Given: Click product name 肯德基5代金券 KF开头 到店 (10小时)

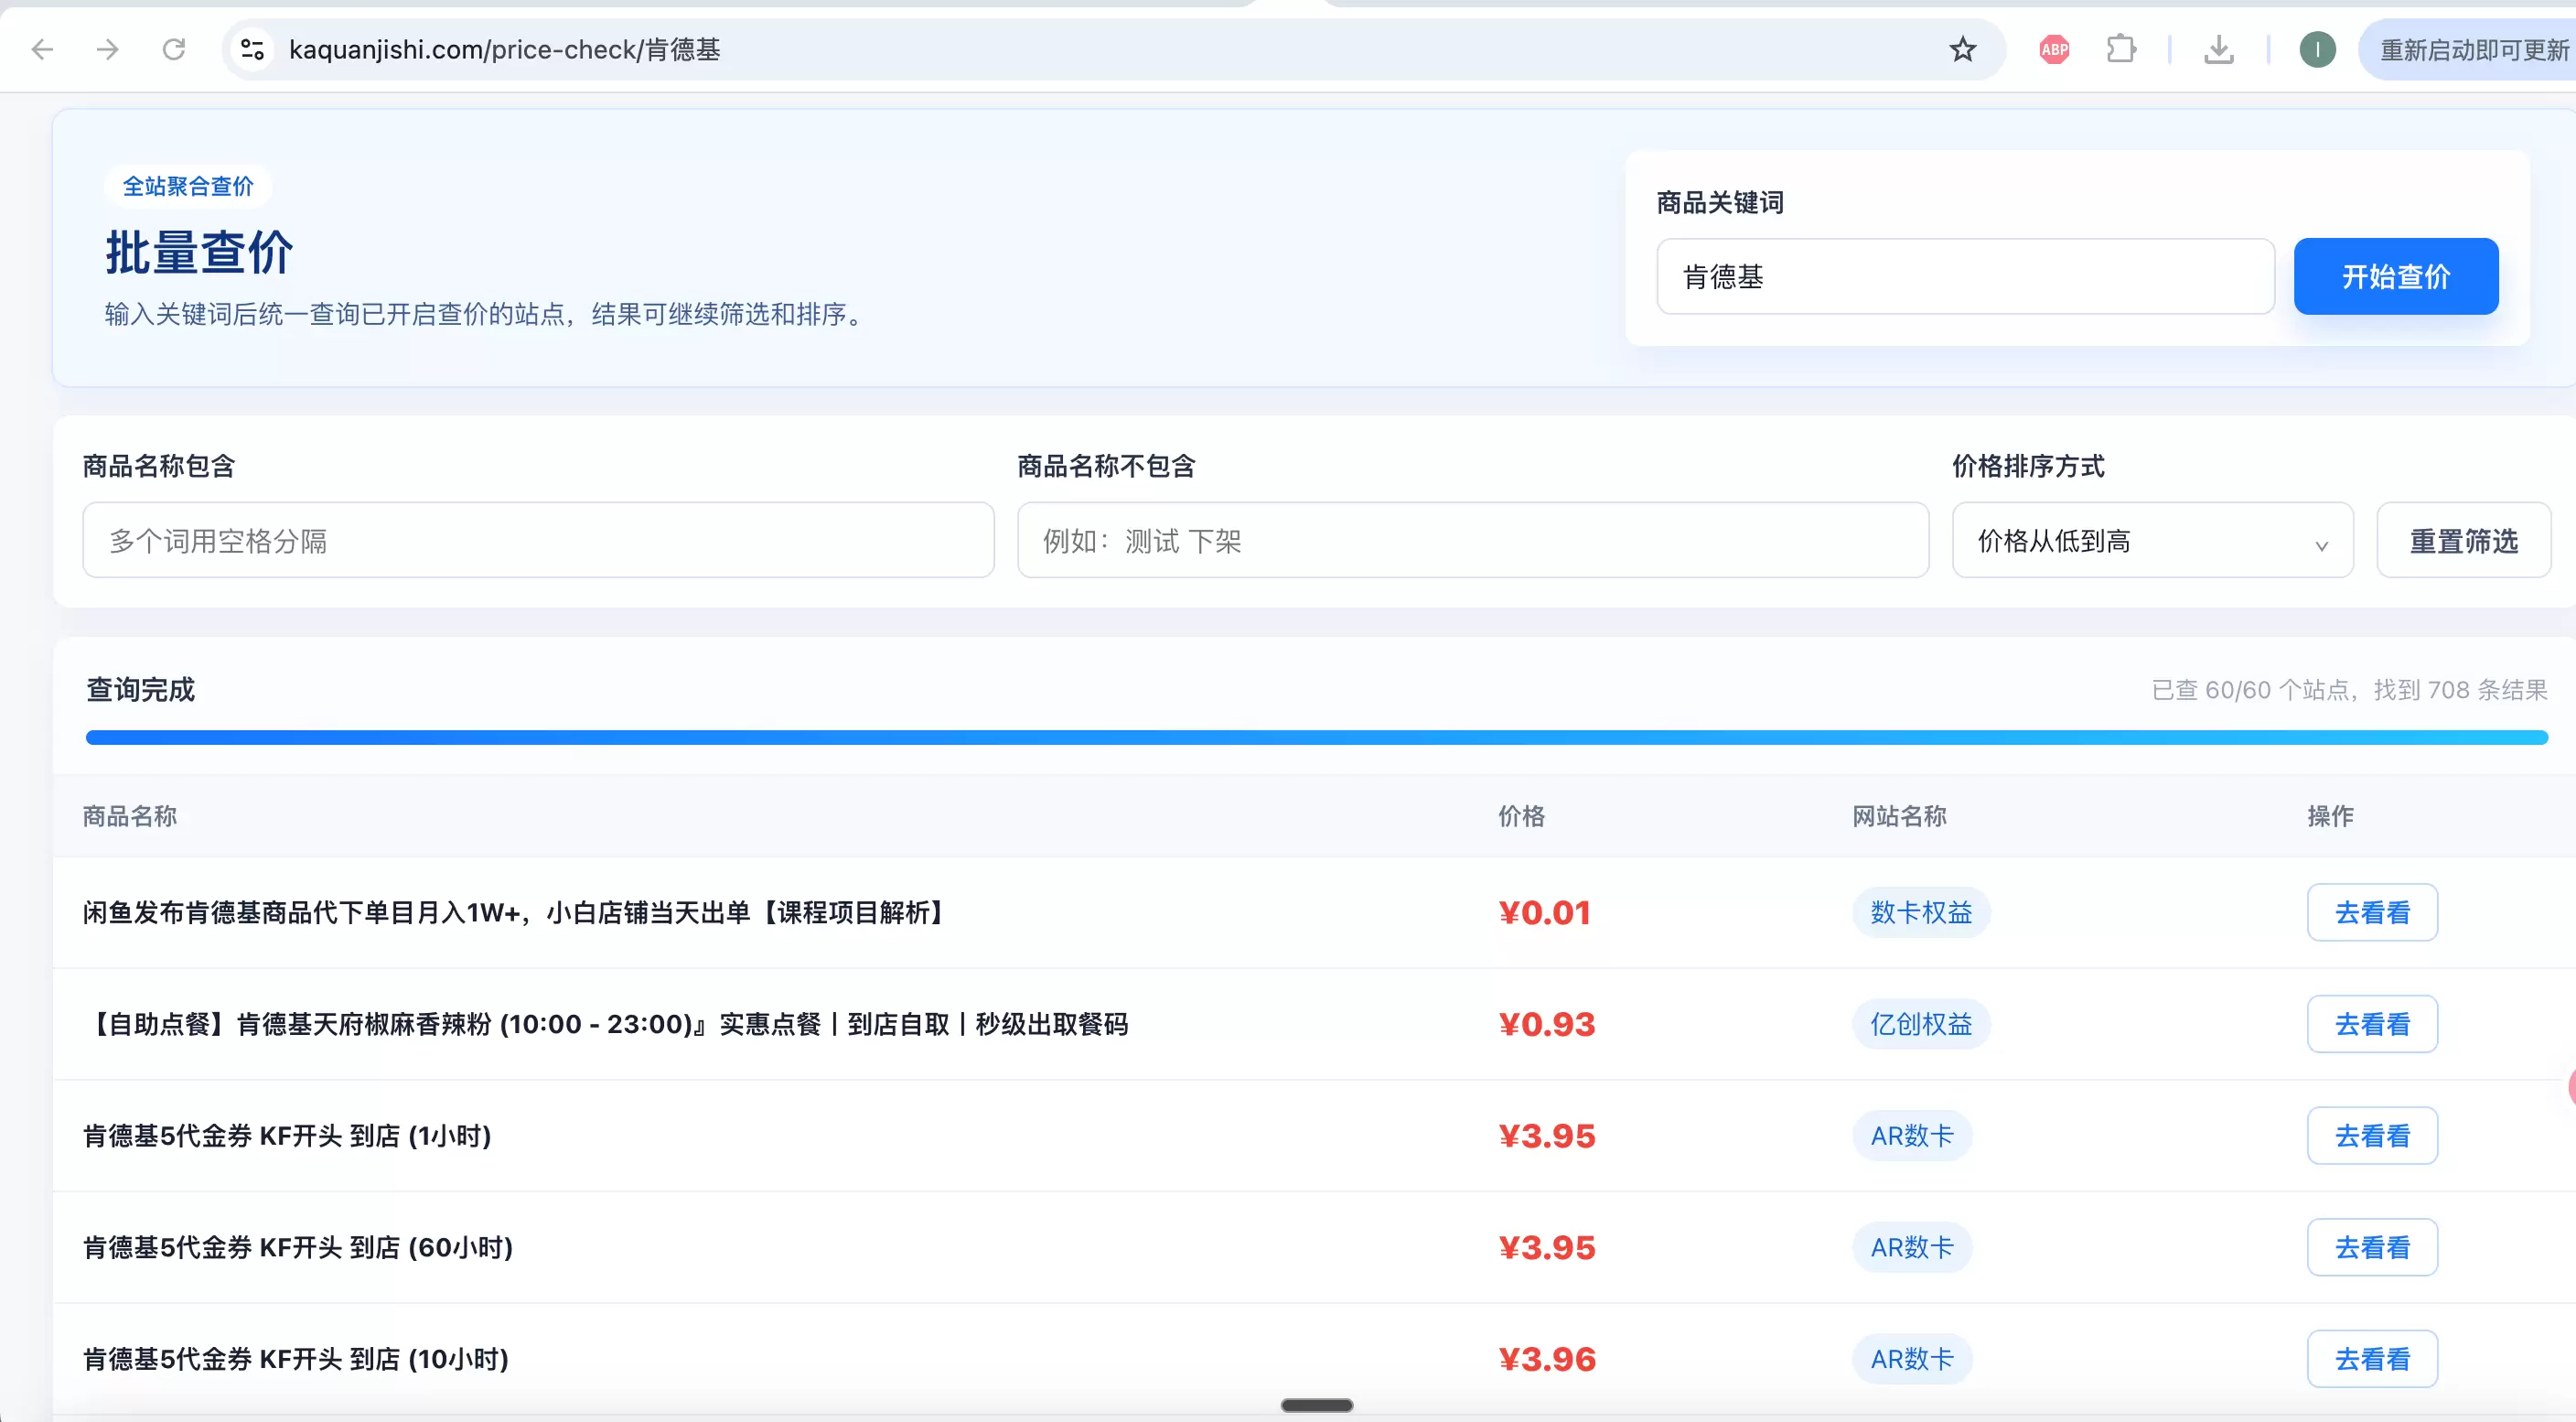Looking at the screenshot, I should point(296,1359).
